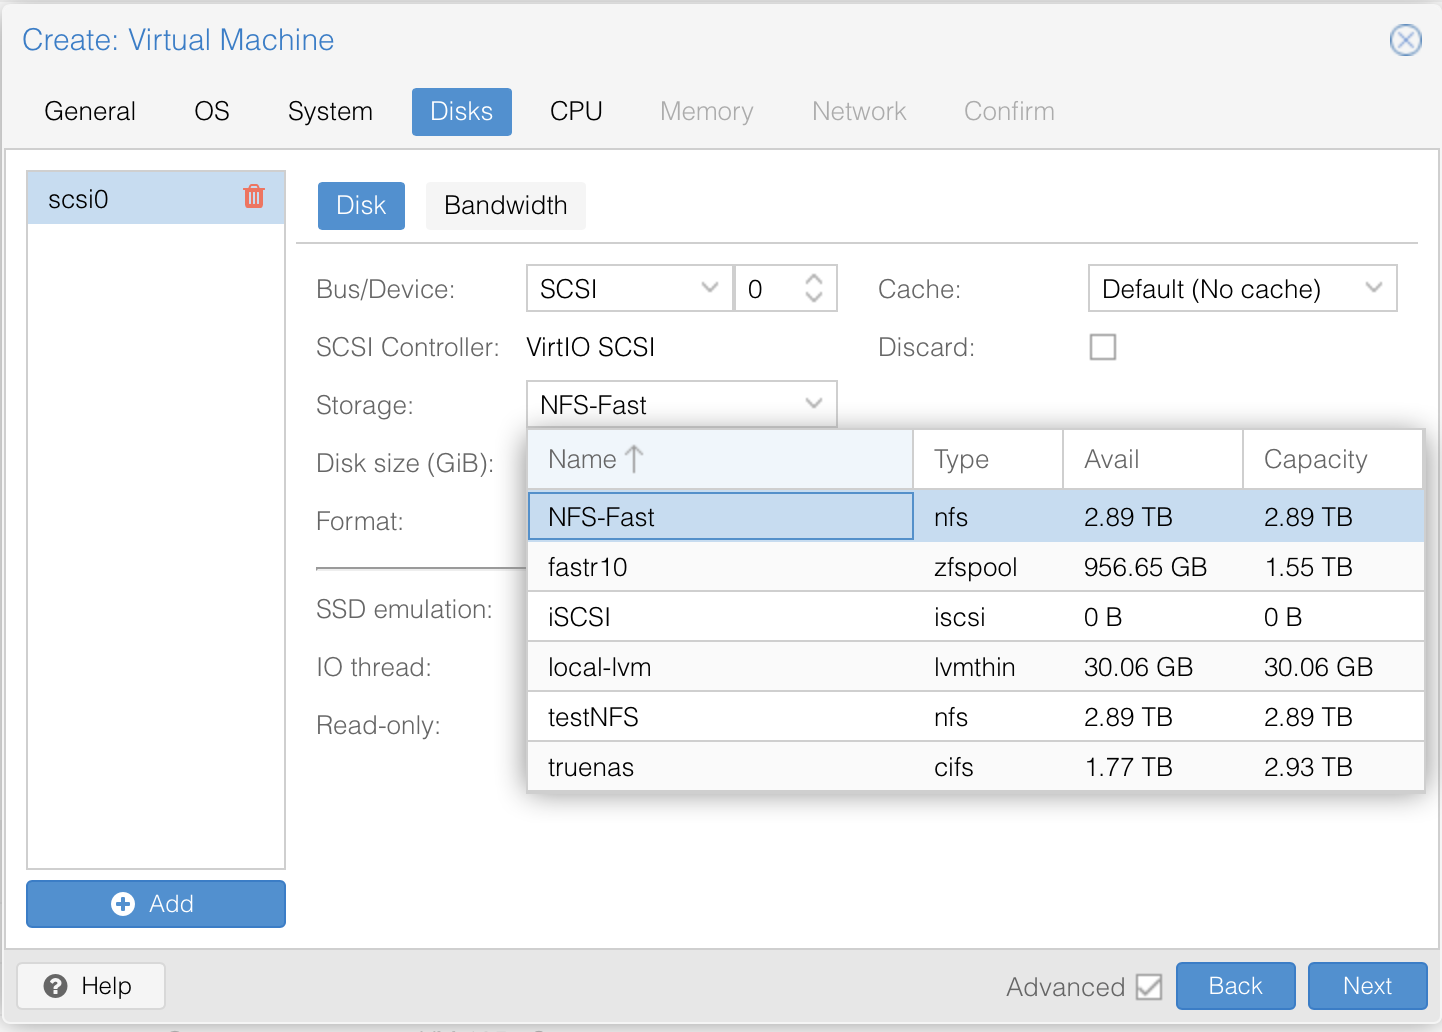This screenshot has width=1442, height=1032.
Task: Click the circled X to close the dialog
Action: pyautogui.click(x=1406, y=40)
